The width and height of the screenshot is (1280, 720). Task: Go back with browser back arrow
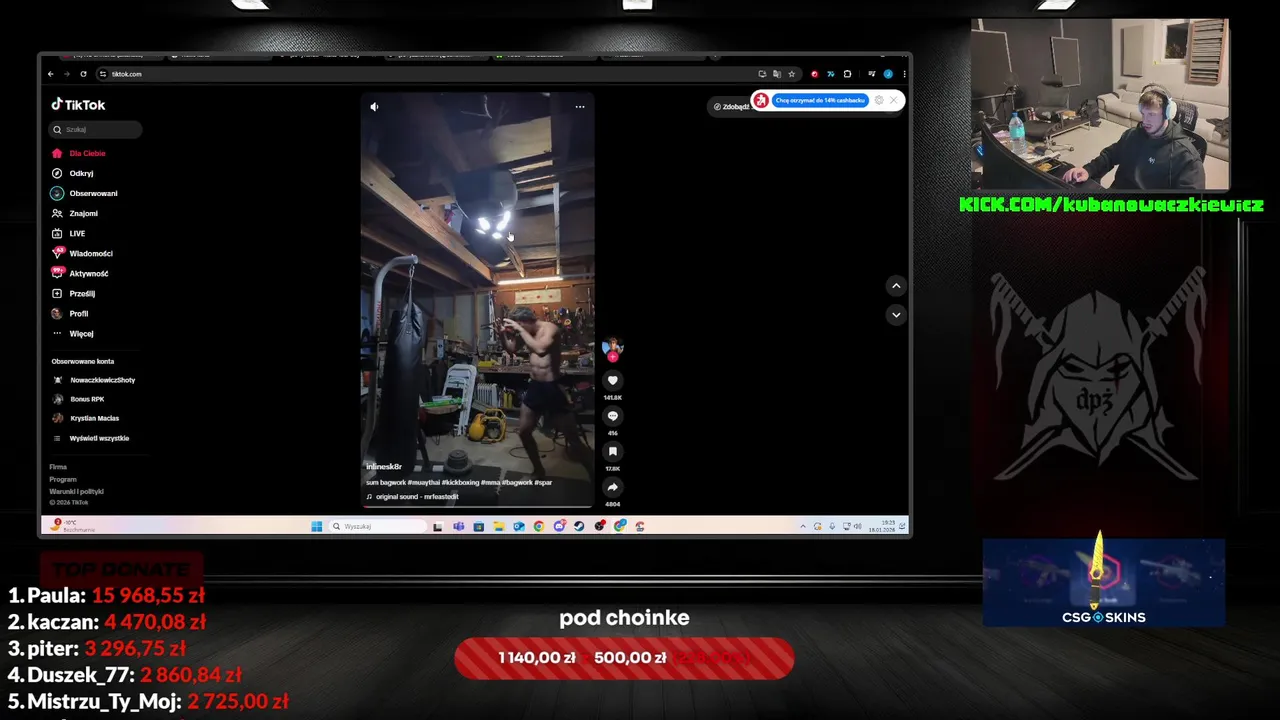50,74
